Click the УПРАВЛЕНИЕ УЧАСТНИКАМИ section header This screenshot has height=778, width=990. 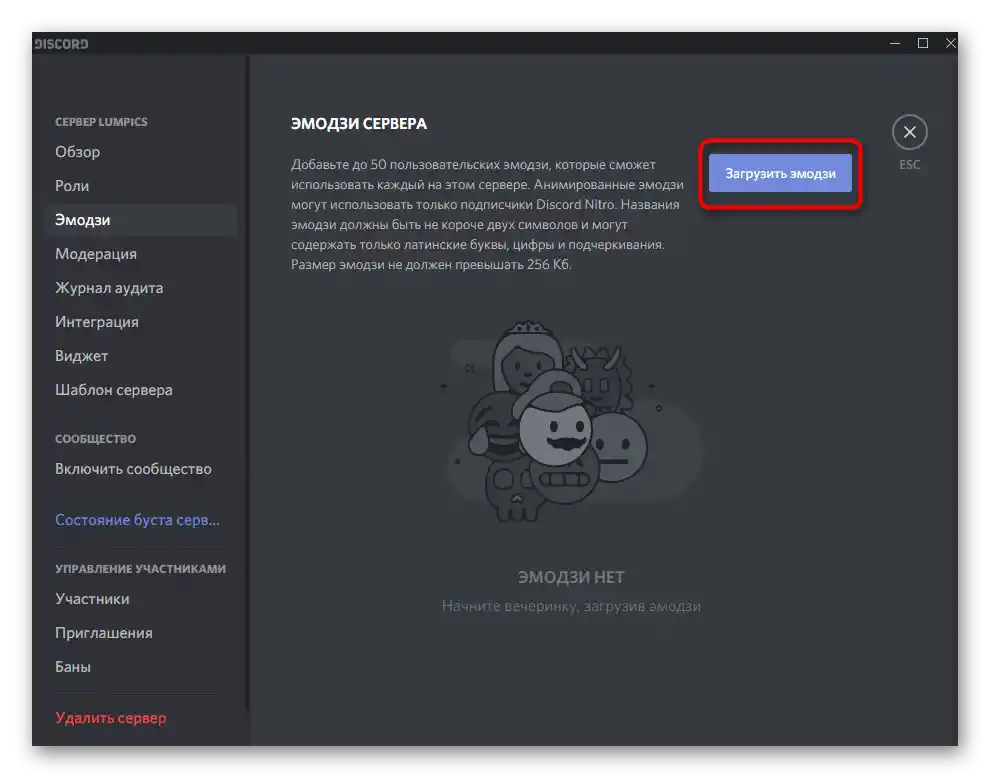click(140, 569)
